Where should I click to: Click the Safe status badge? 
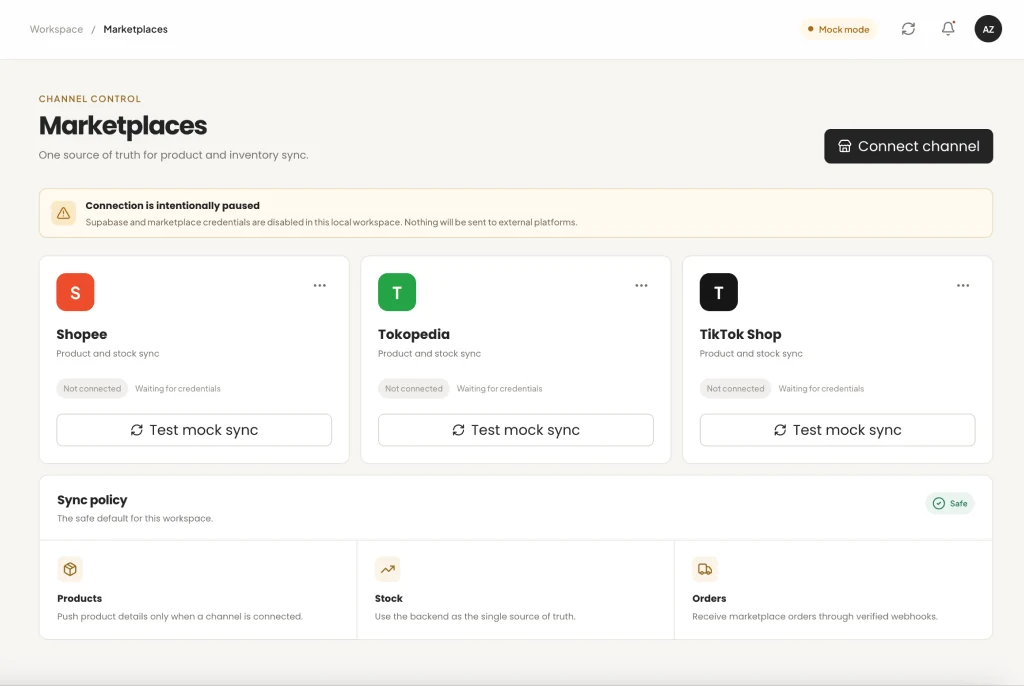[x=950, y=503]
